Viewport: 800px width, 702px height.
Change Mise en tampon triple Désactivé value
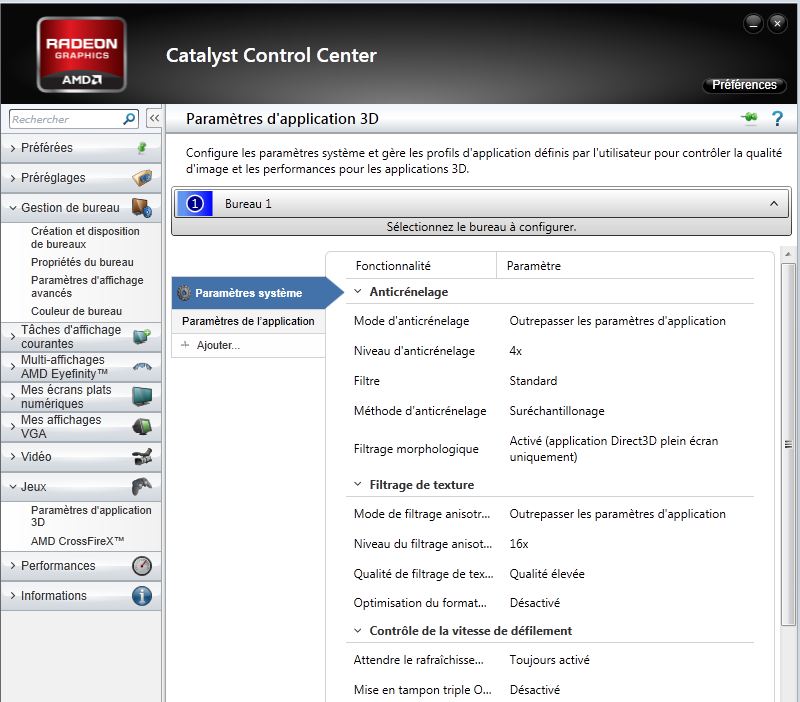535,690
